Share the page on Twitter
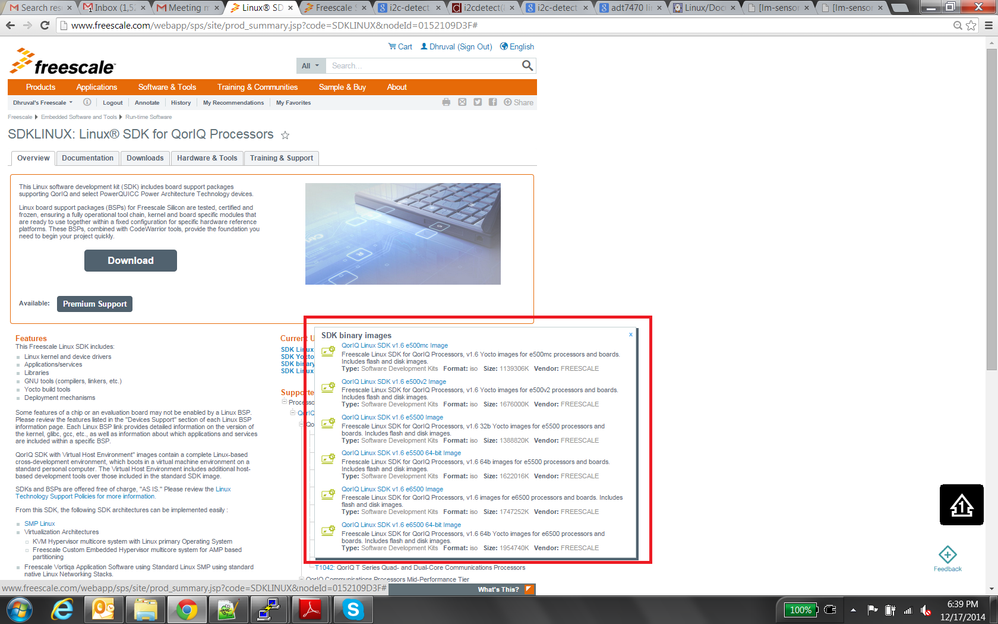Viewport: 998px width, 624px height. (x=477, y=102)
